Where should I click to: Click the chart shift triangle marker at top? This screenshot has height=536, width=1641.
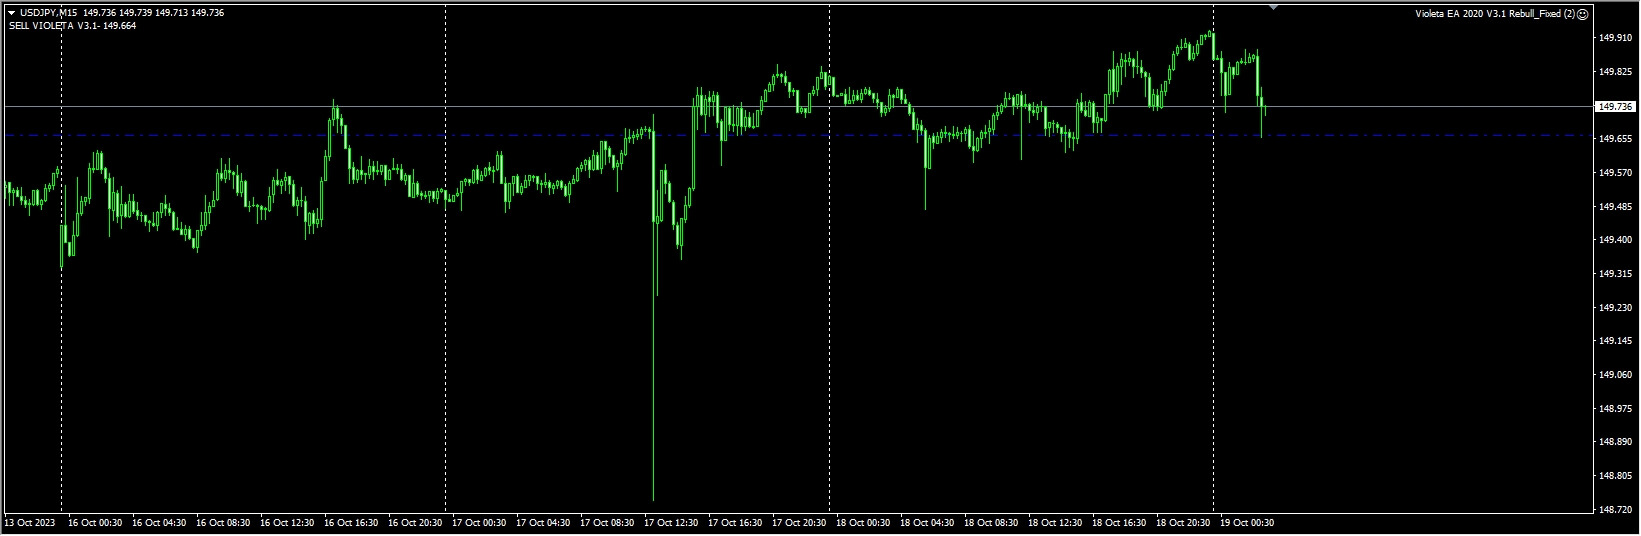click(1273, 7)
